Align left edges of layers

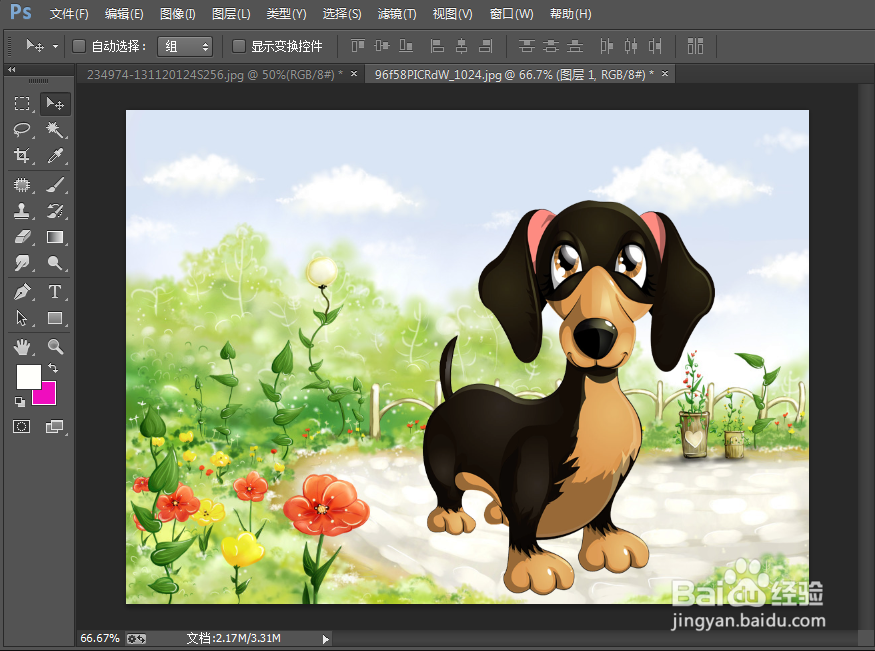(x=438, y=46)
